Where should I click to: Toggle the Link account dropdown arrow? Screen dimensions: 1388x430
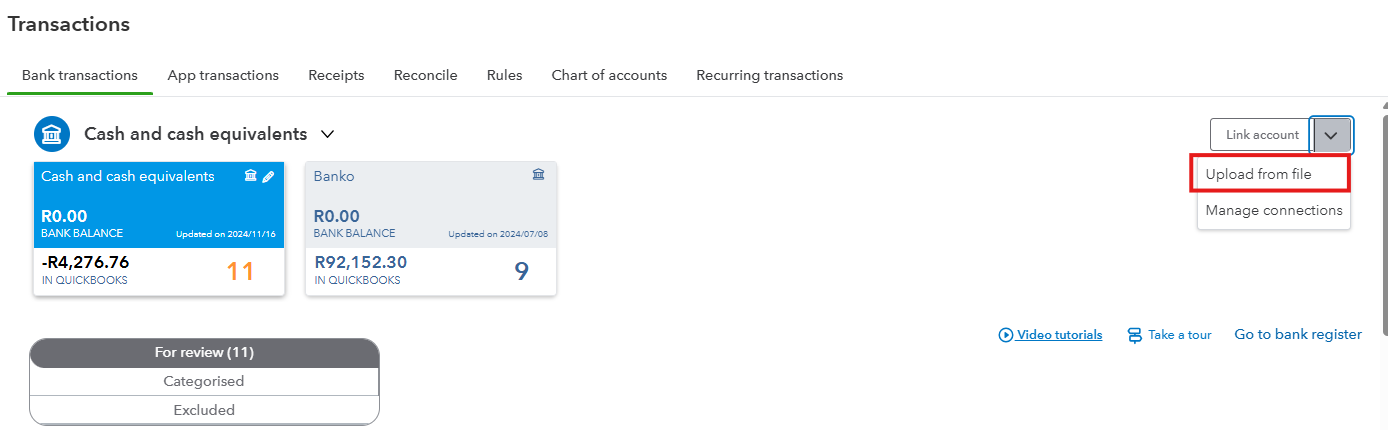(1331, 135)
